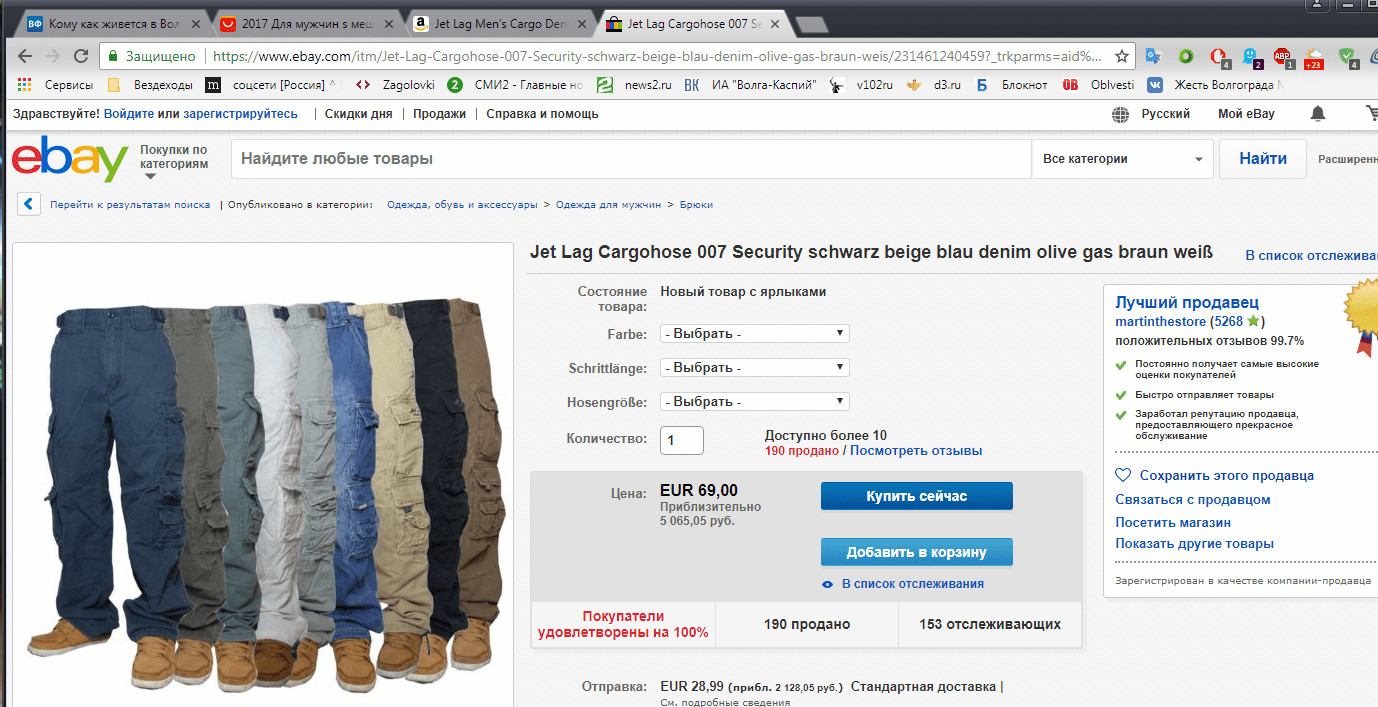
Task: Bookmark this page with the star icon
Action: pyautogui.click(x=1122, y=56)
